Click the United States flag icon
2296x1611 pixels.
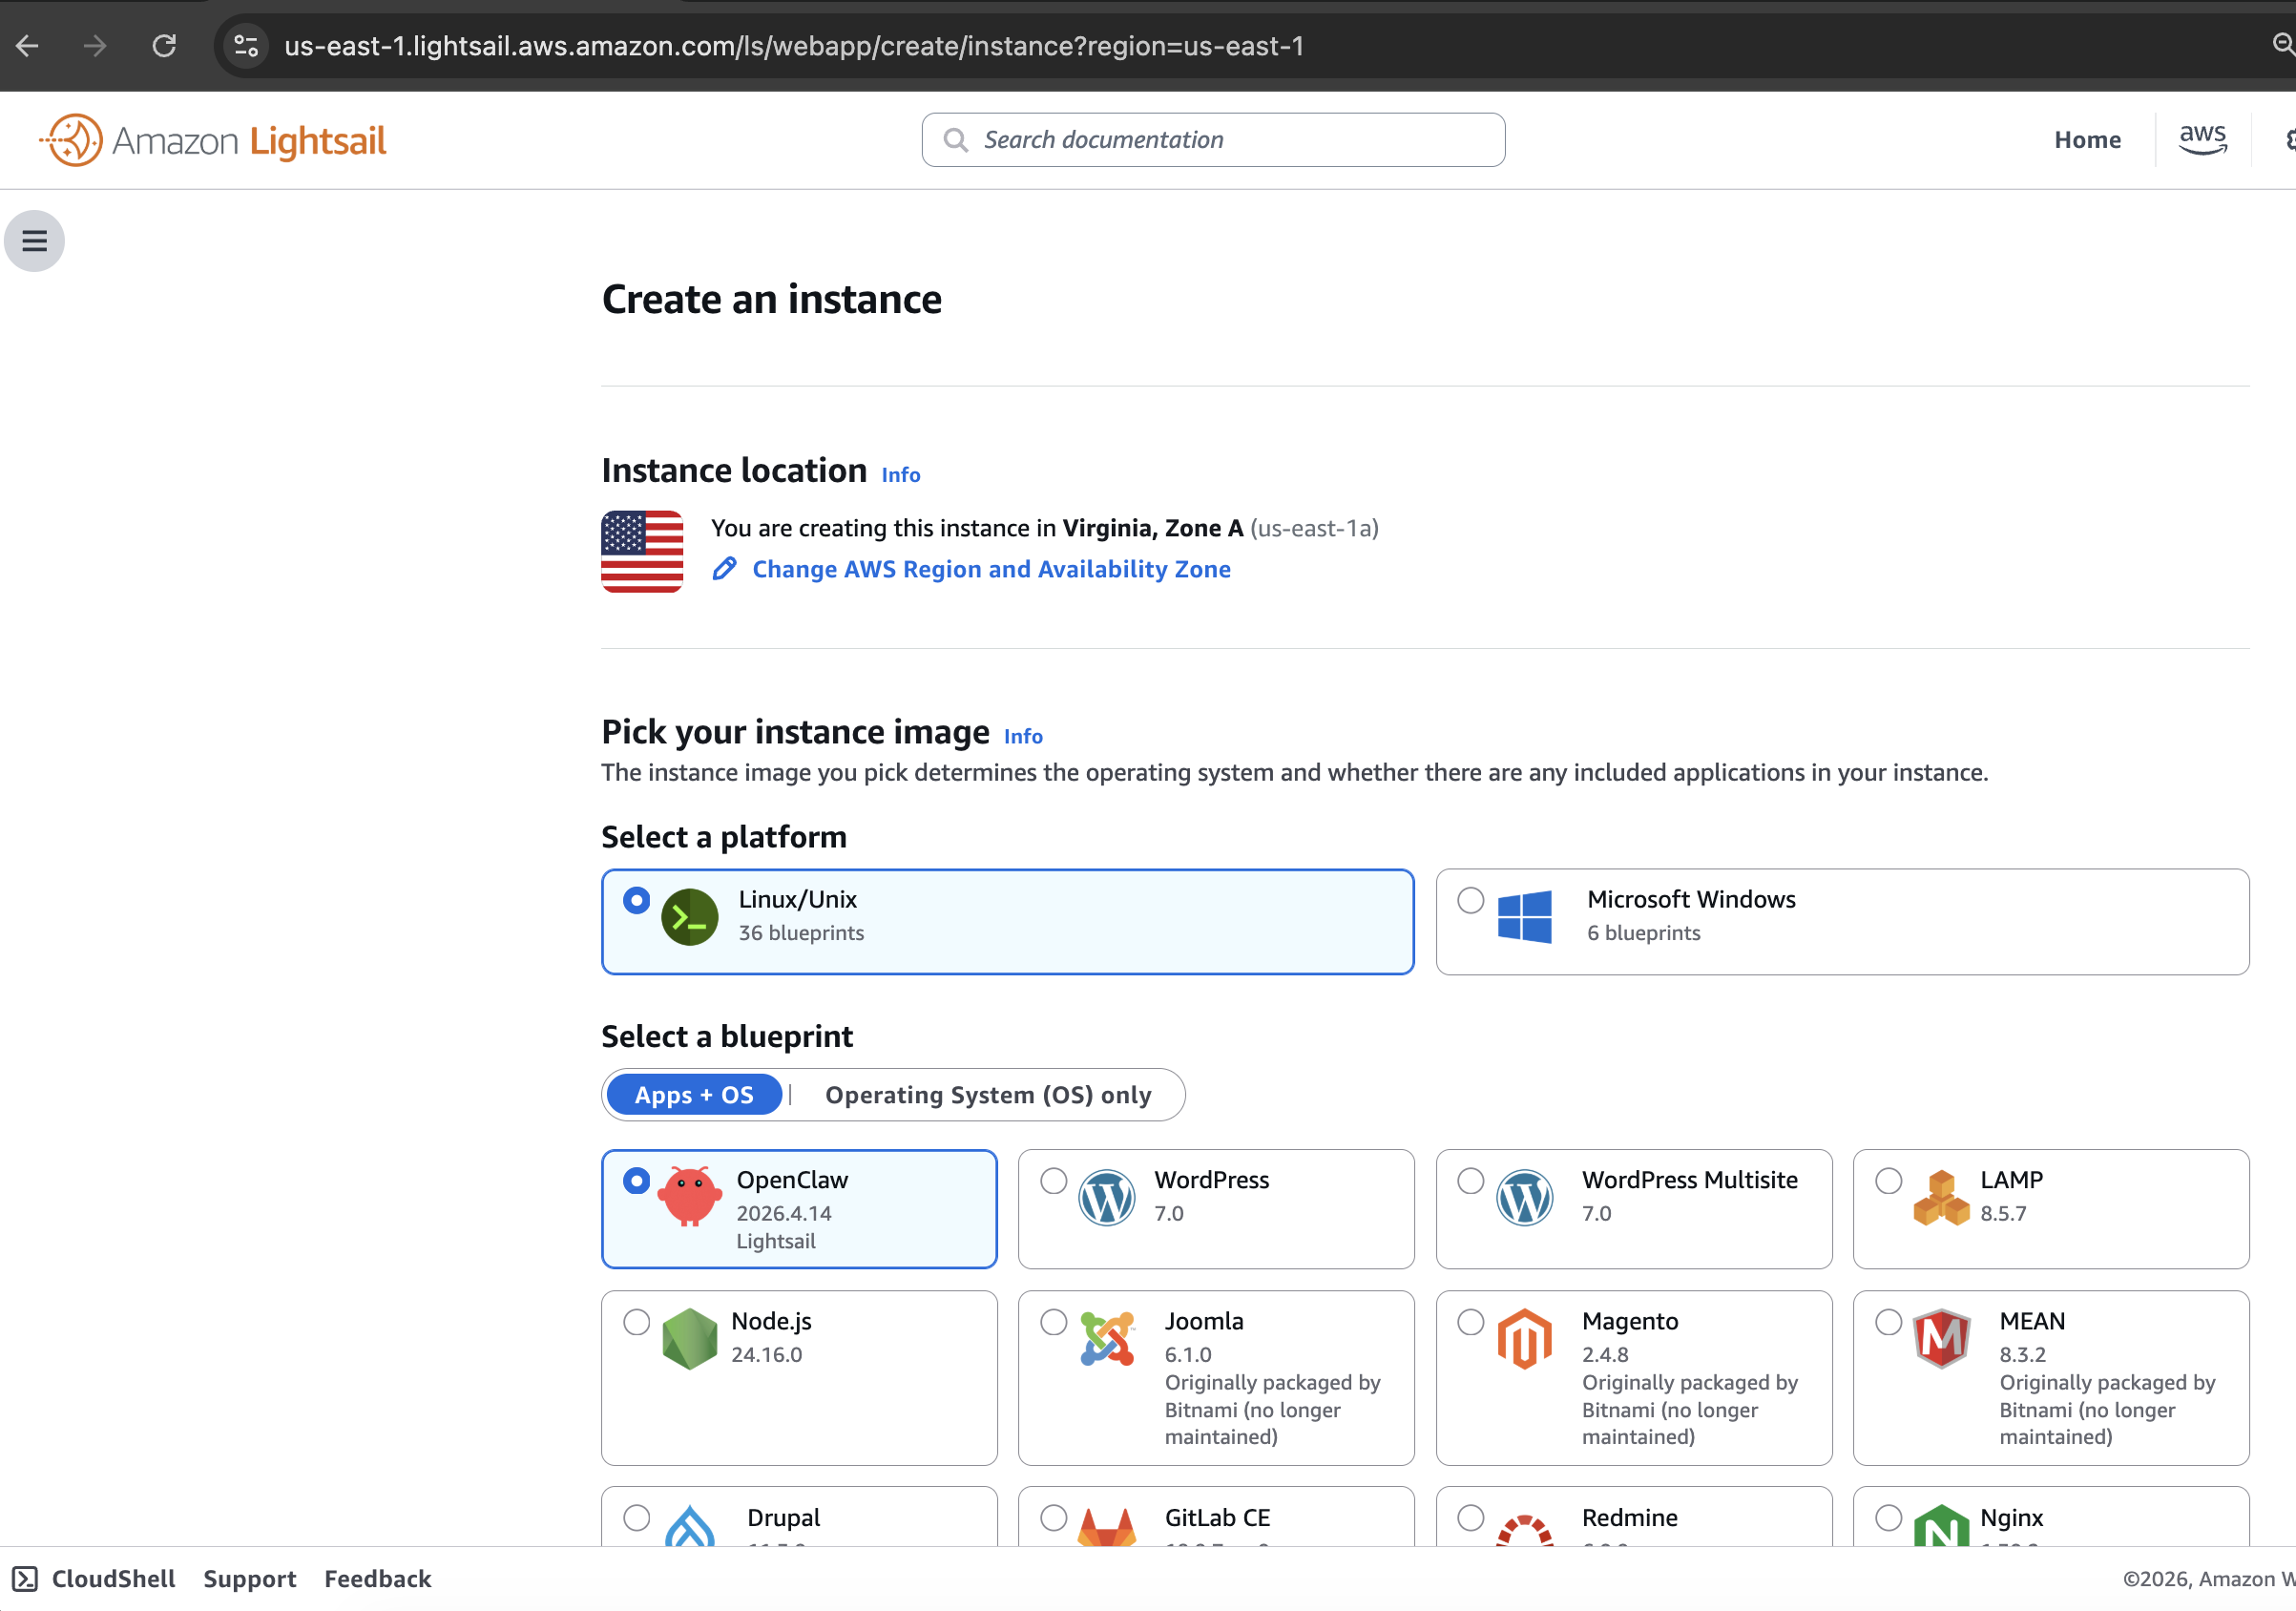(642, 551)
